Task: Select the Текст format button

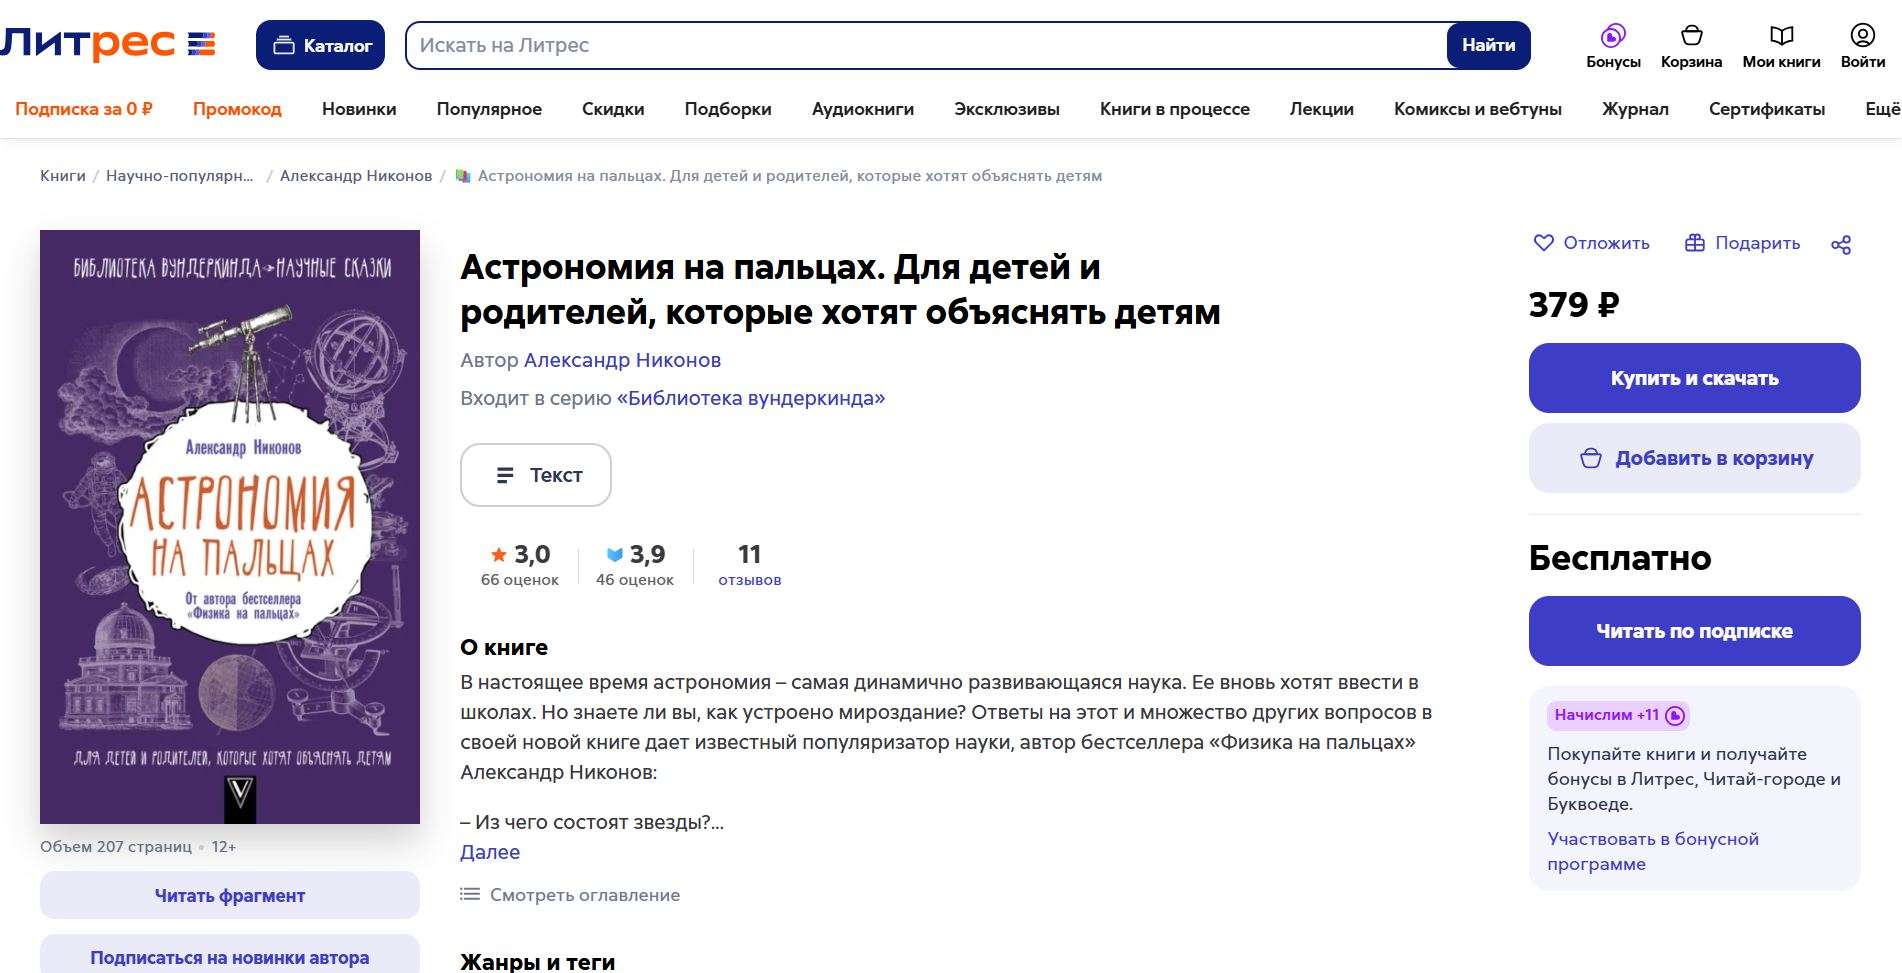Action: (x=536, y=475)
